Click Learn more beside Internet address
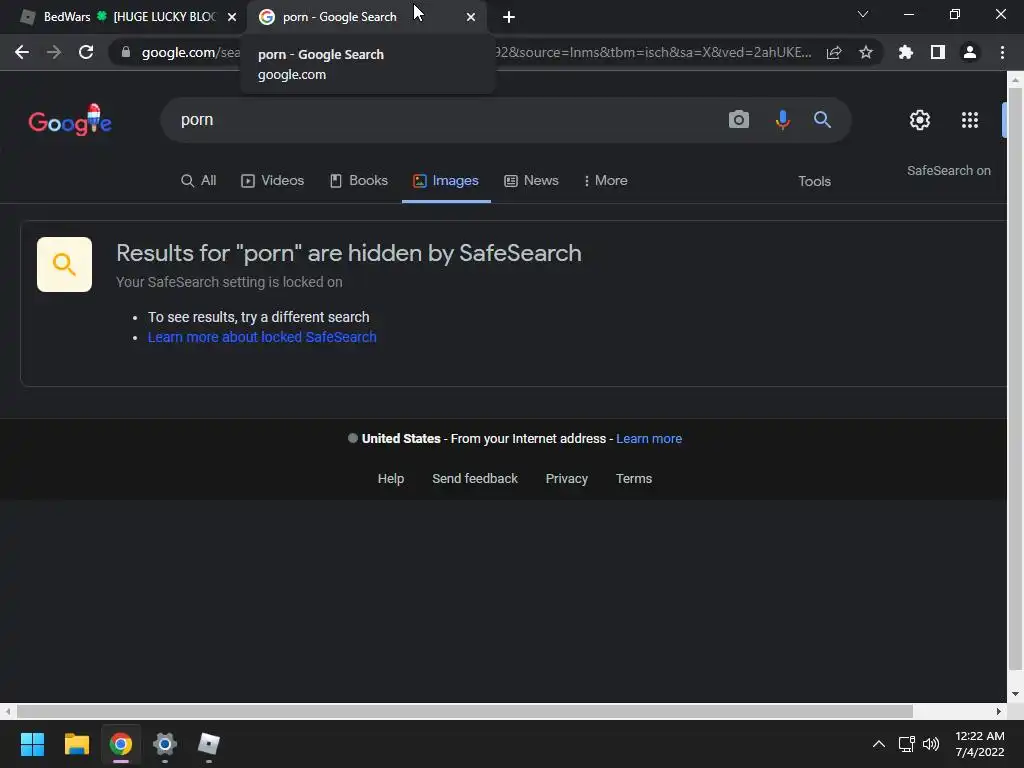The image size is (1024, 768). pyautogui.click(x=648, y=439)
